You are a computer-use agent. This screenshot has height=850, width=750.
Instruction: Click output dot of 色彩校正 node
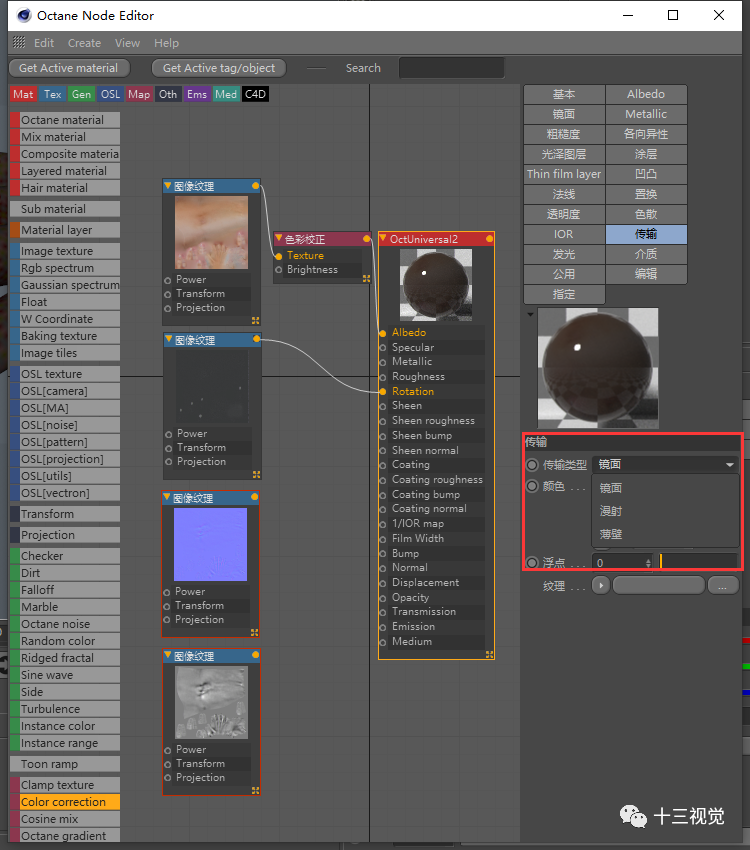366,239
